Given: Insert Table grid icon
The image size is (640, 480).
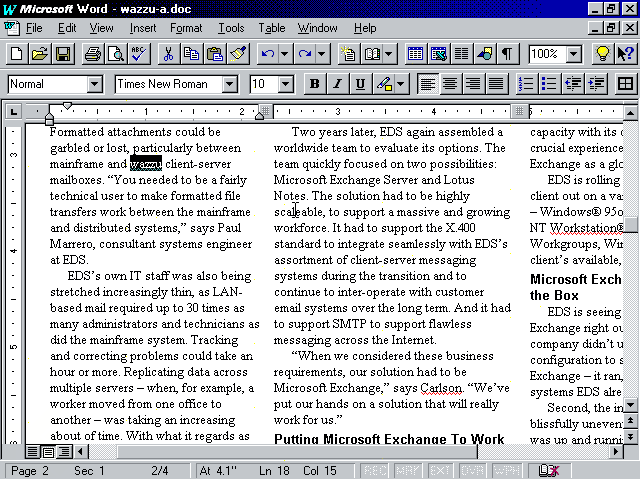Looking at the screenshot, I should pos(415,54).
